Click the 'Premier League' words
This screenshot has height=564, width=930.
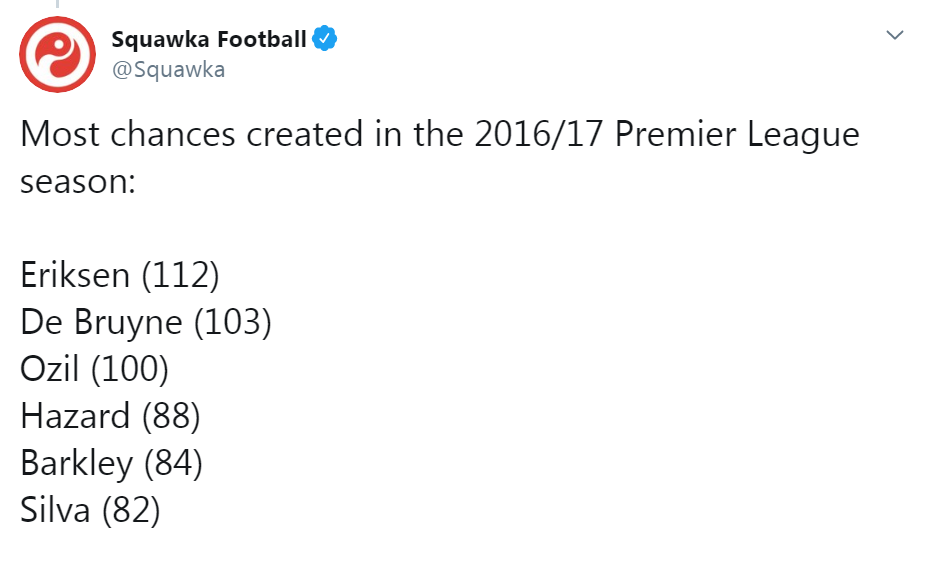pos(737,135)
